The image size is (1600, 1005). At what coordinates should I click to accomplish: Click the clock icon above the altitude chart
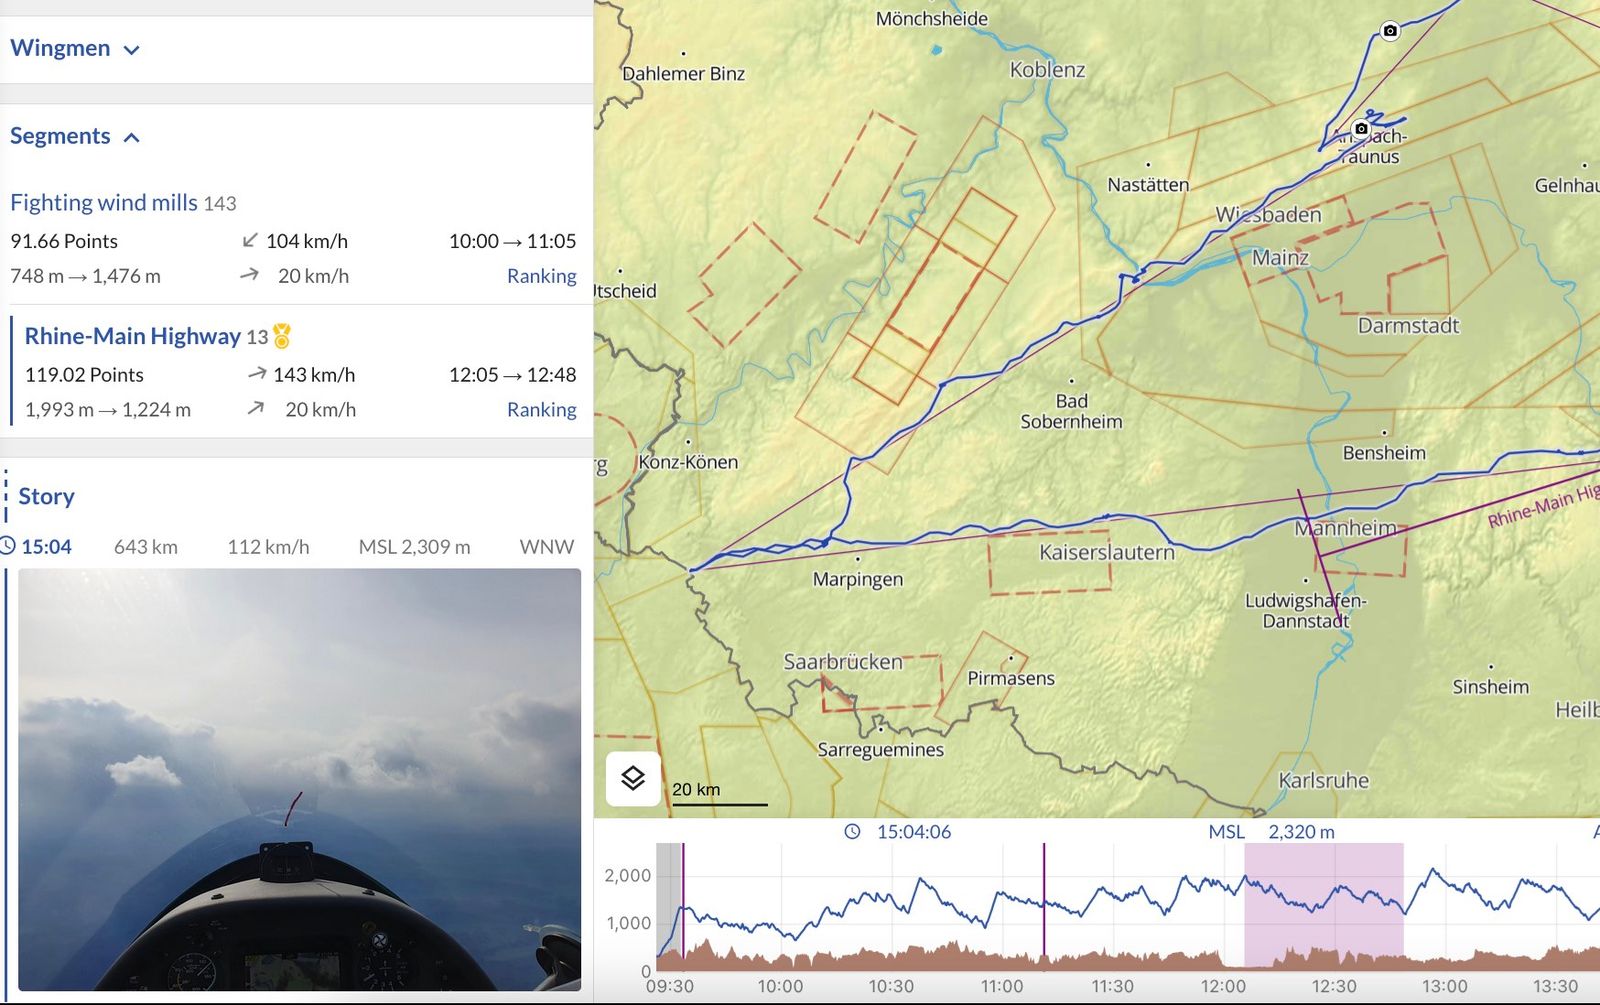[852, 832]
